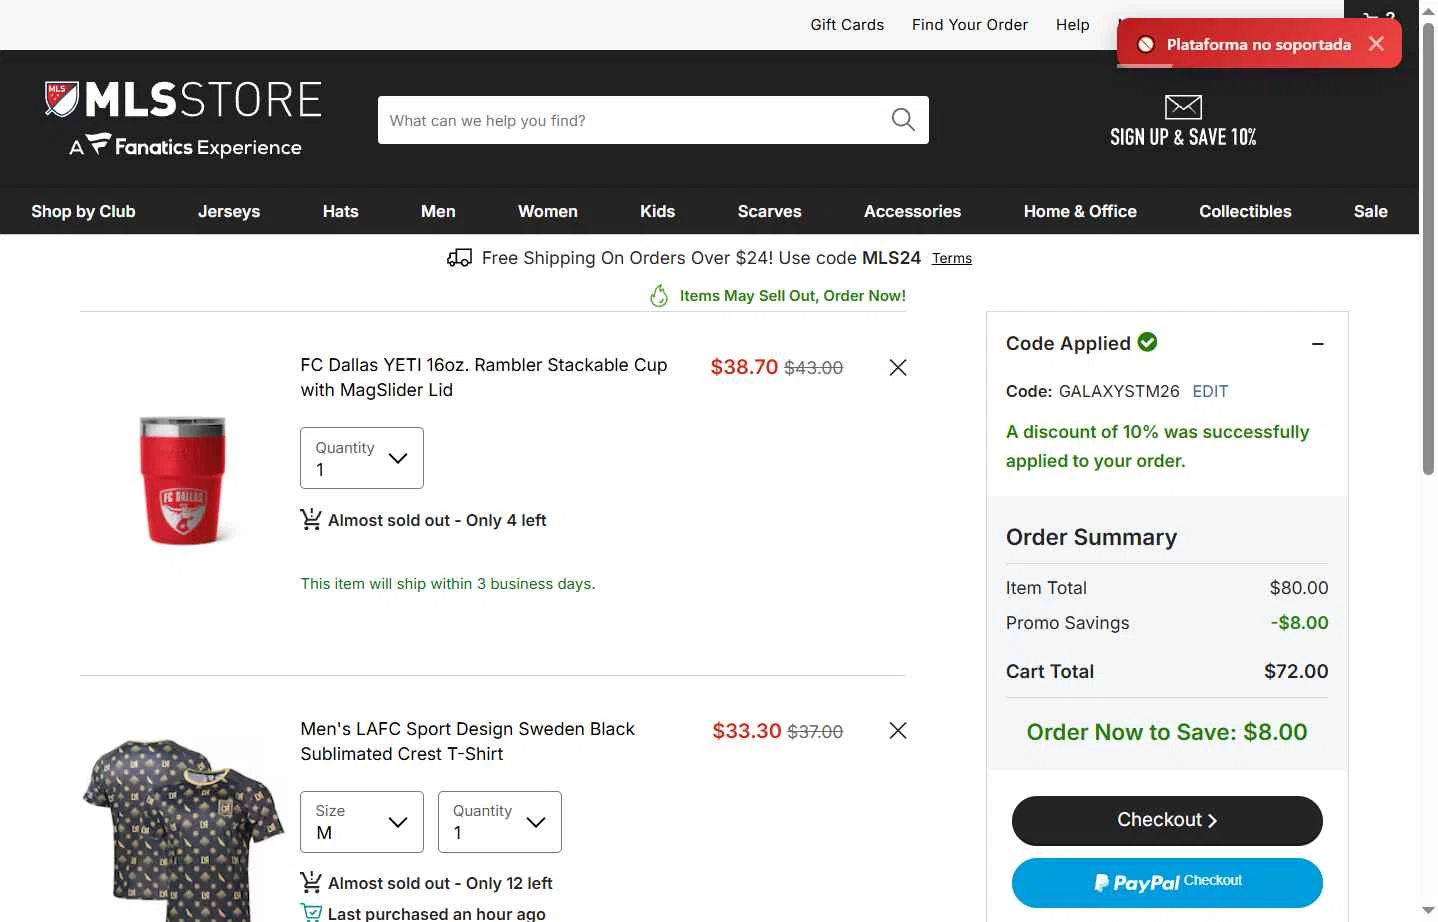Click Sign Up & Save 10% link

tap(1183, 137)
